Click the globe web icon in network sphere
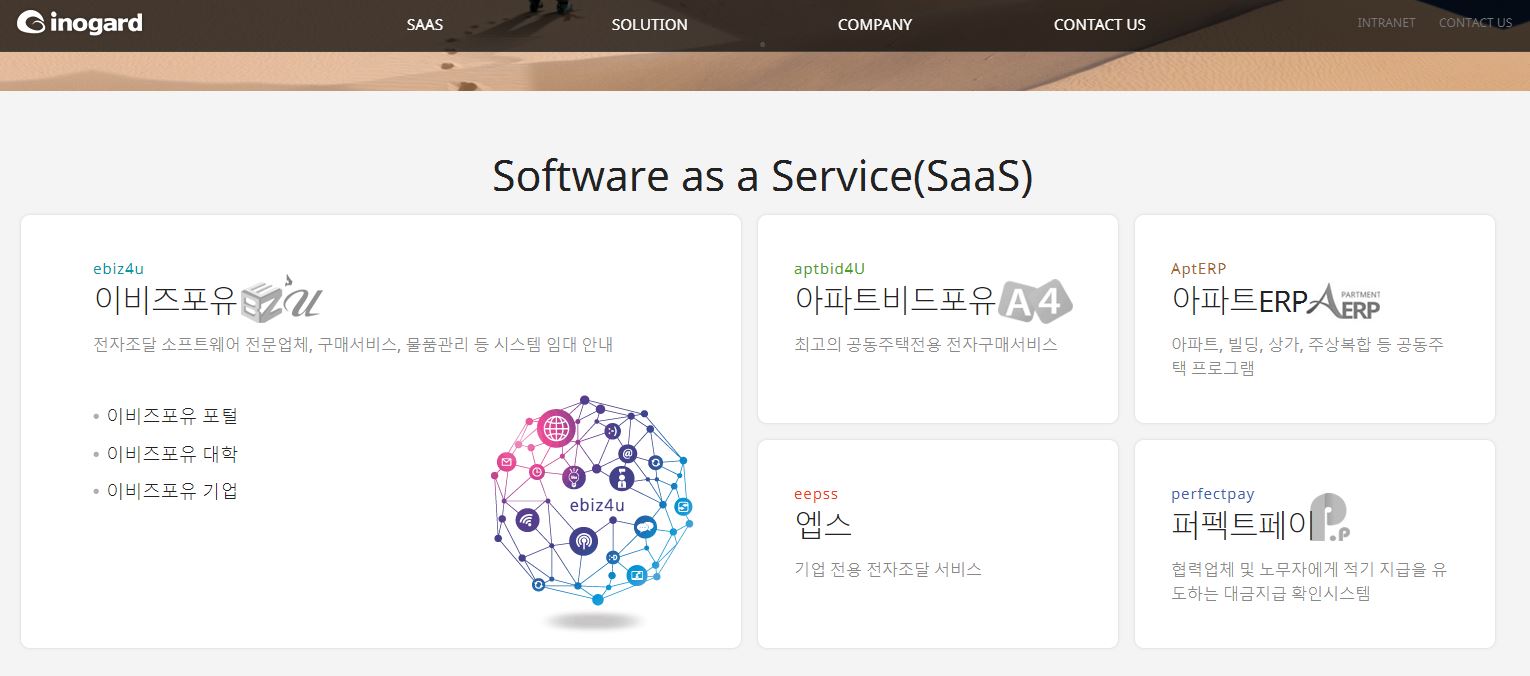Screen dimensions: 1530x676 556,428
